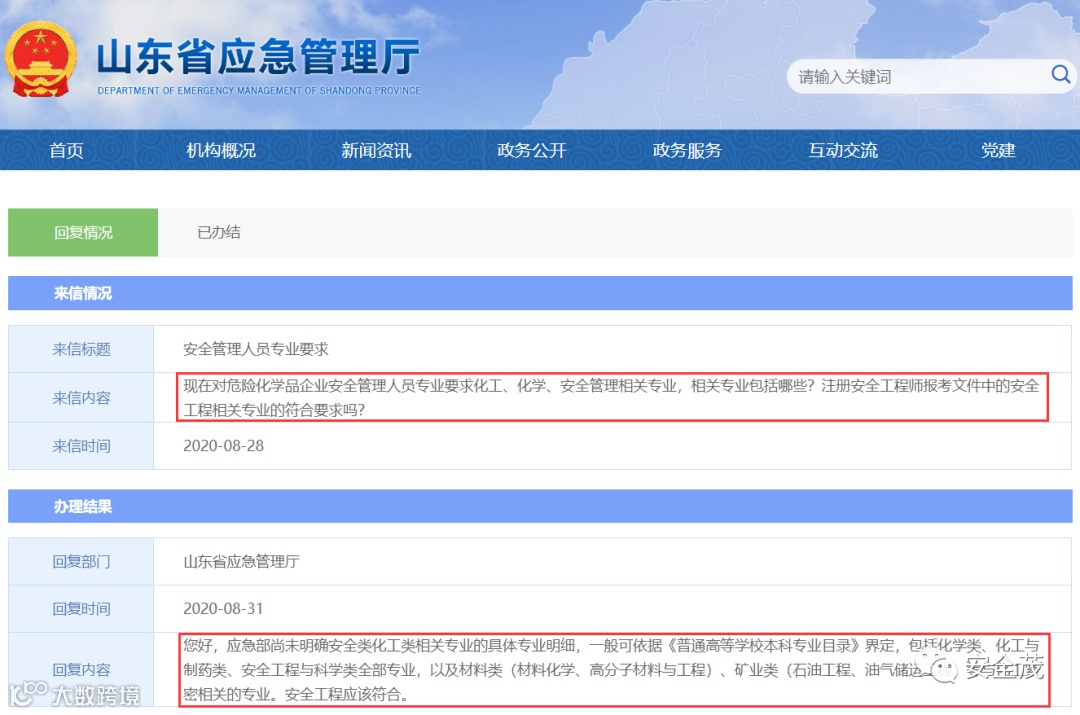Open the 机构概况 navigation item
Image resolution: width=1080 pixels, height=715 pixels.
point(221,150)
